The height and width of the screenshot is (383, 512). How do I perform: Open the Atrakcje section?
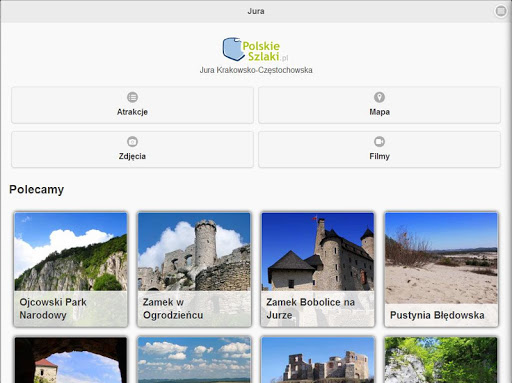point(132,105)
